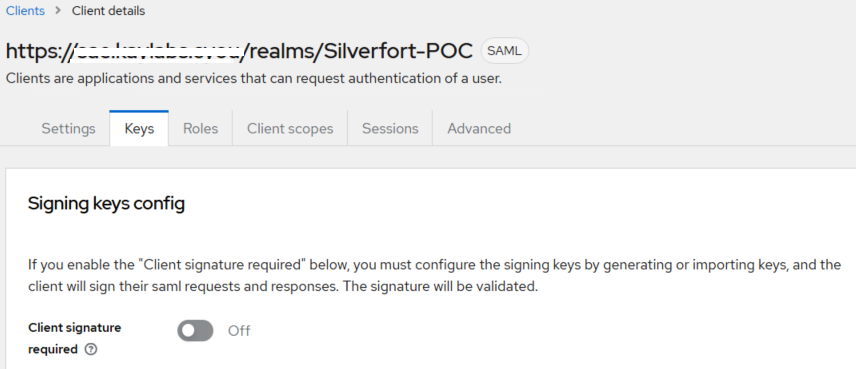Open the Client scopes tab
The image size is (856, 369).
pyautogui.click(x=290, y=129)
